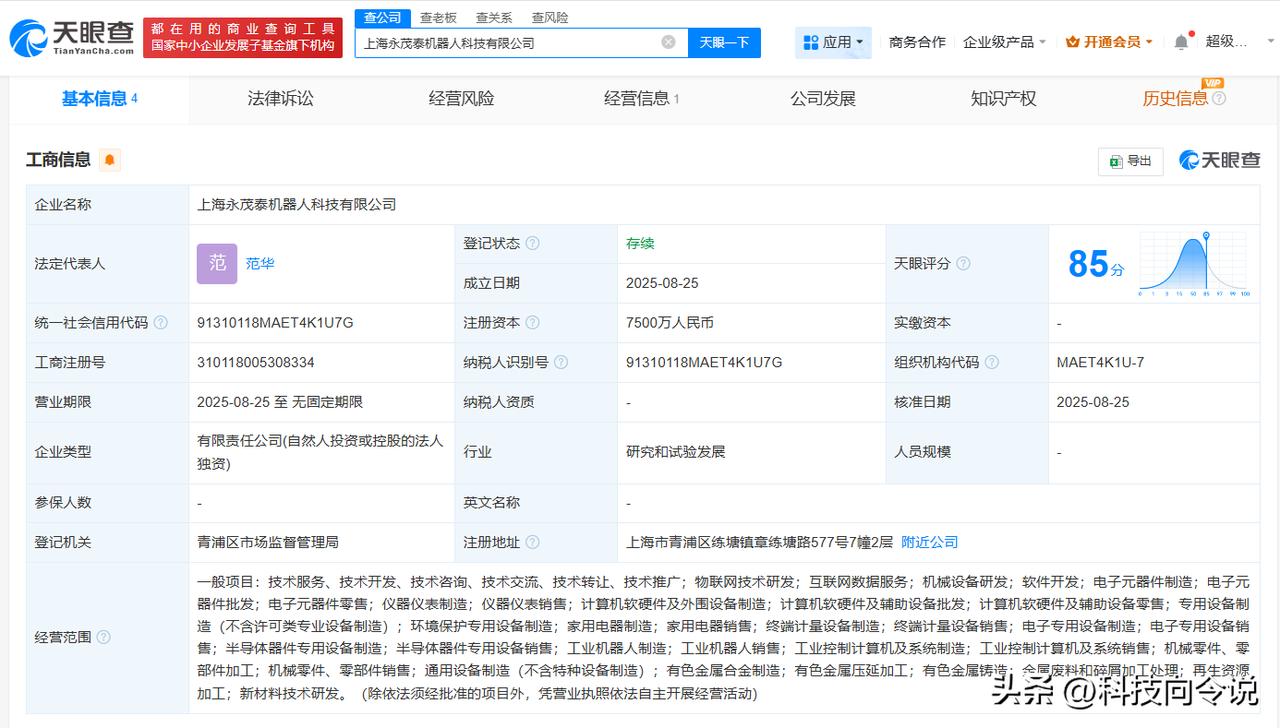Switch to the 基本信息 tab
The image size is (1280, 728).
click(x=99, y=98)
